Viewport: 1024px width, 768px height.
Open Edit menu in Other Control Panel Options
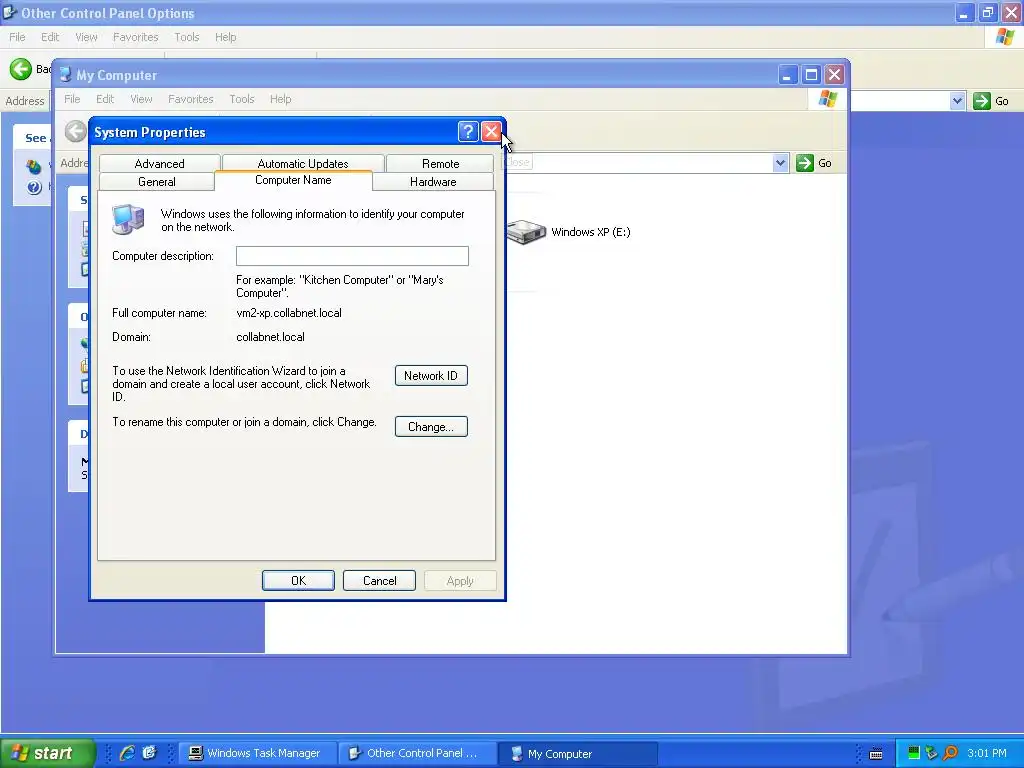pos(50,37)
